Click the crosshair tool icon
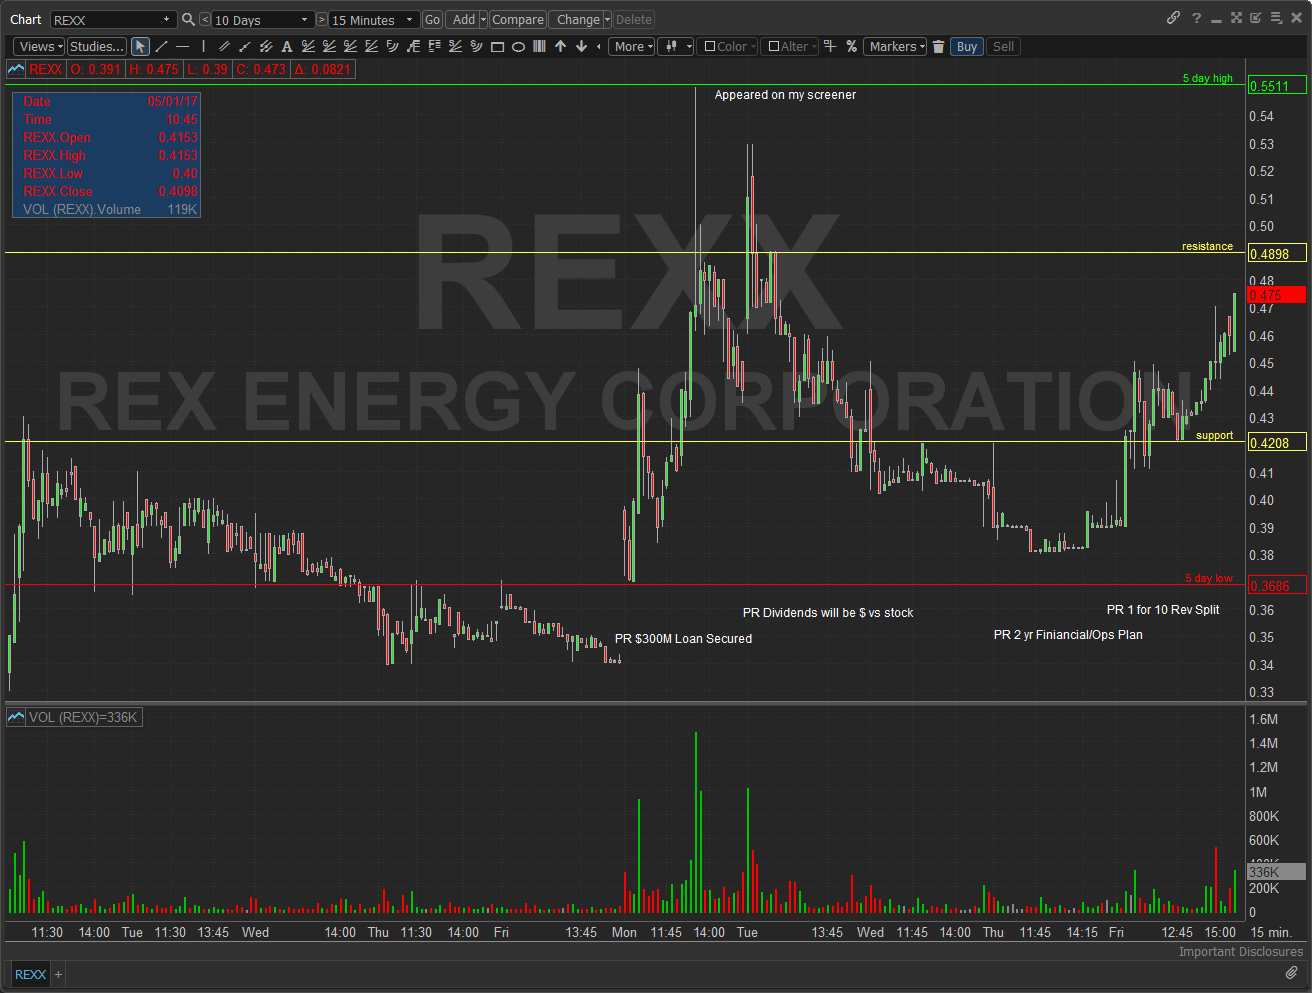The height and width of the screenshot is (993, 1312). (830, 46)
